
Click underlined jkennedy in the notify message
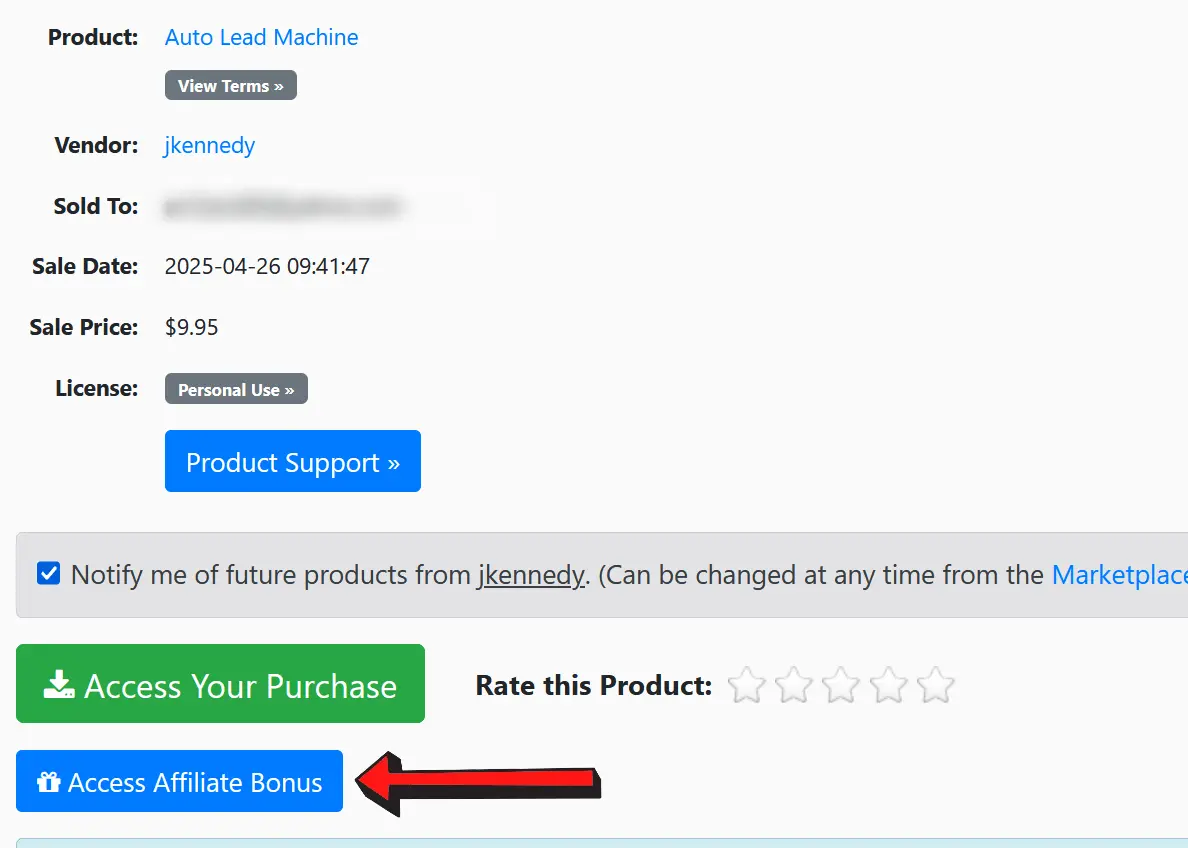pos(531,575)
